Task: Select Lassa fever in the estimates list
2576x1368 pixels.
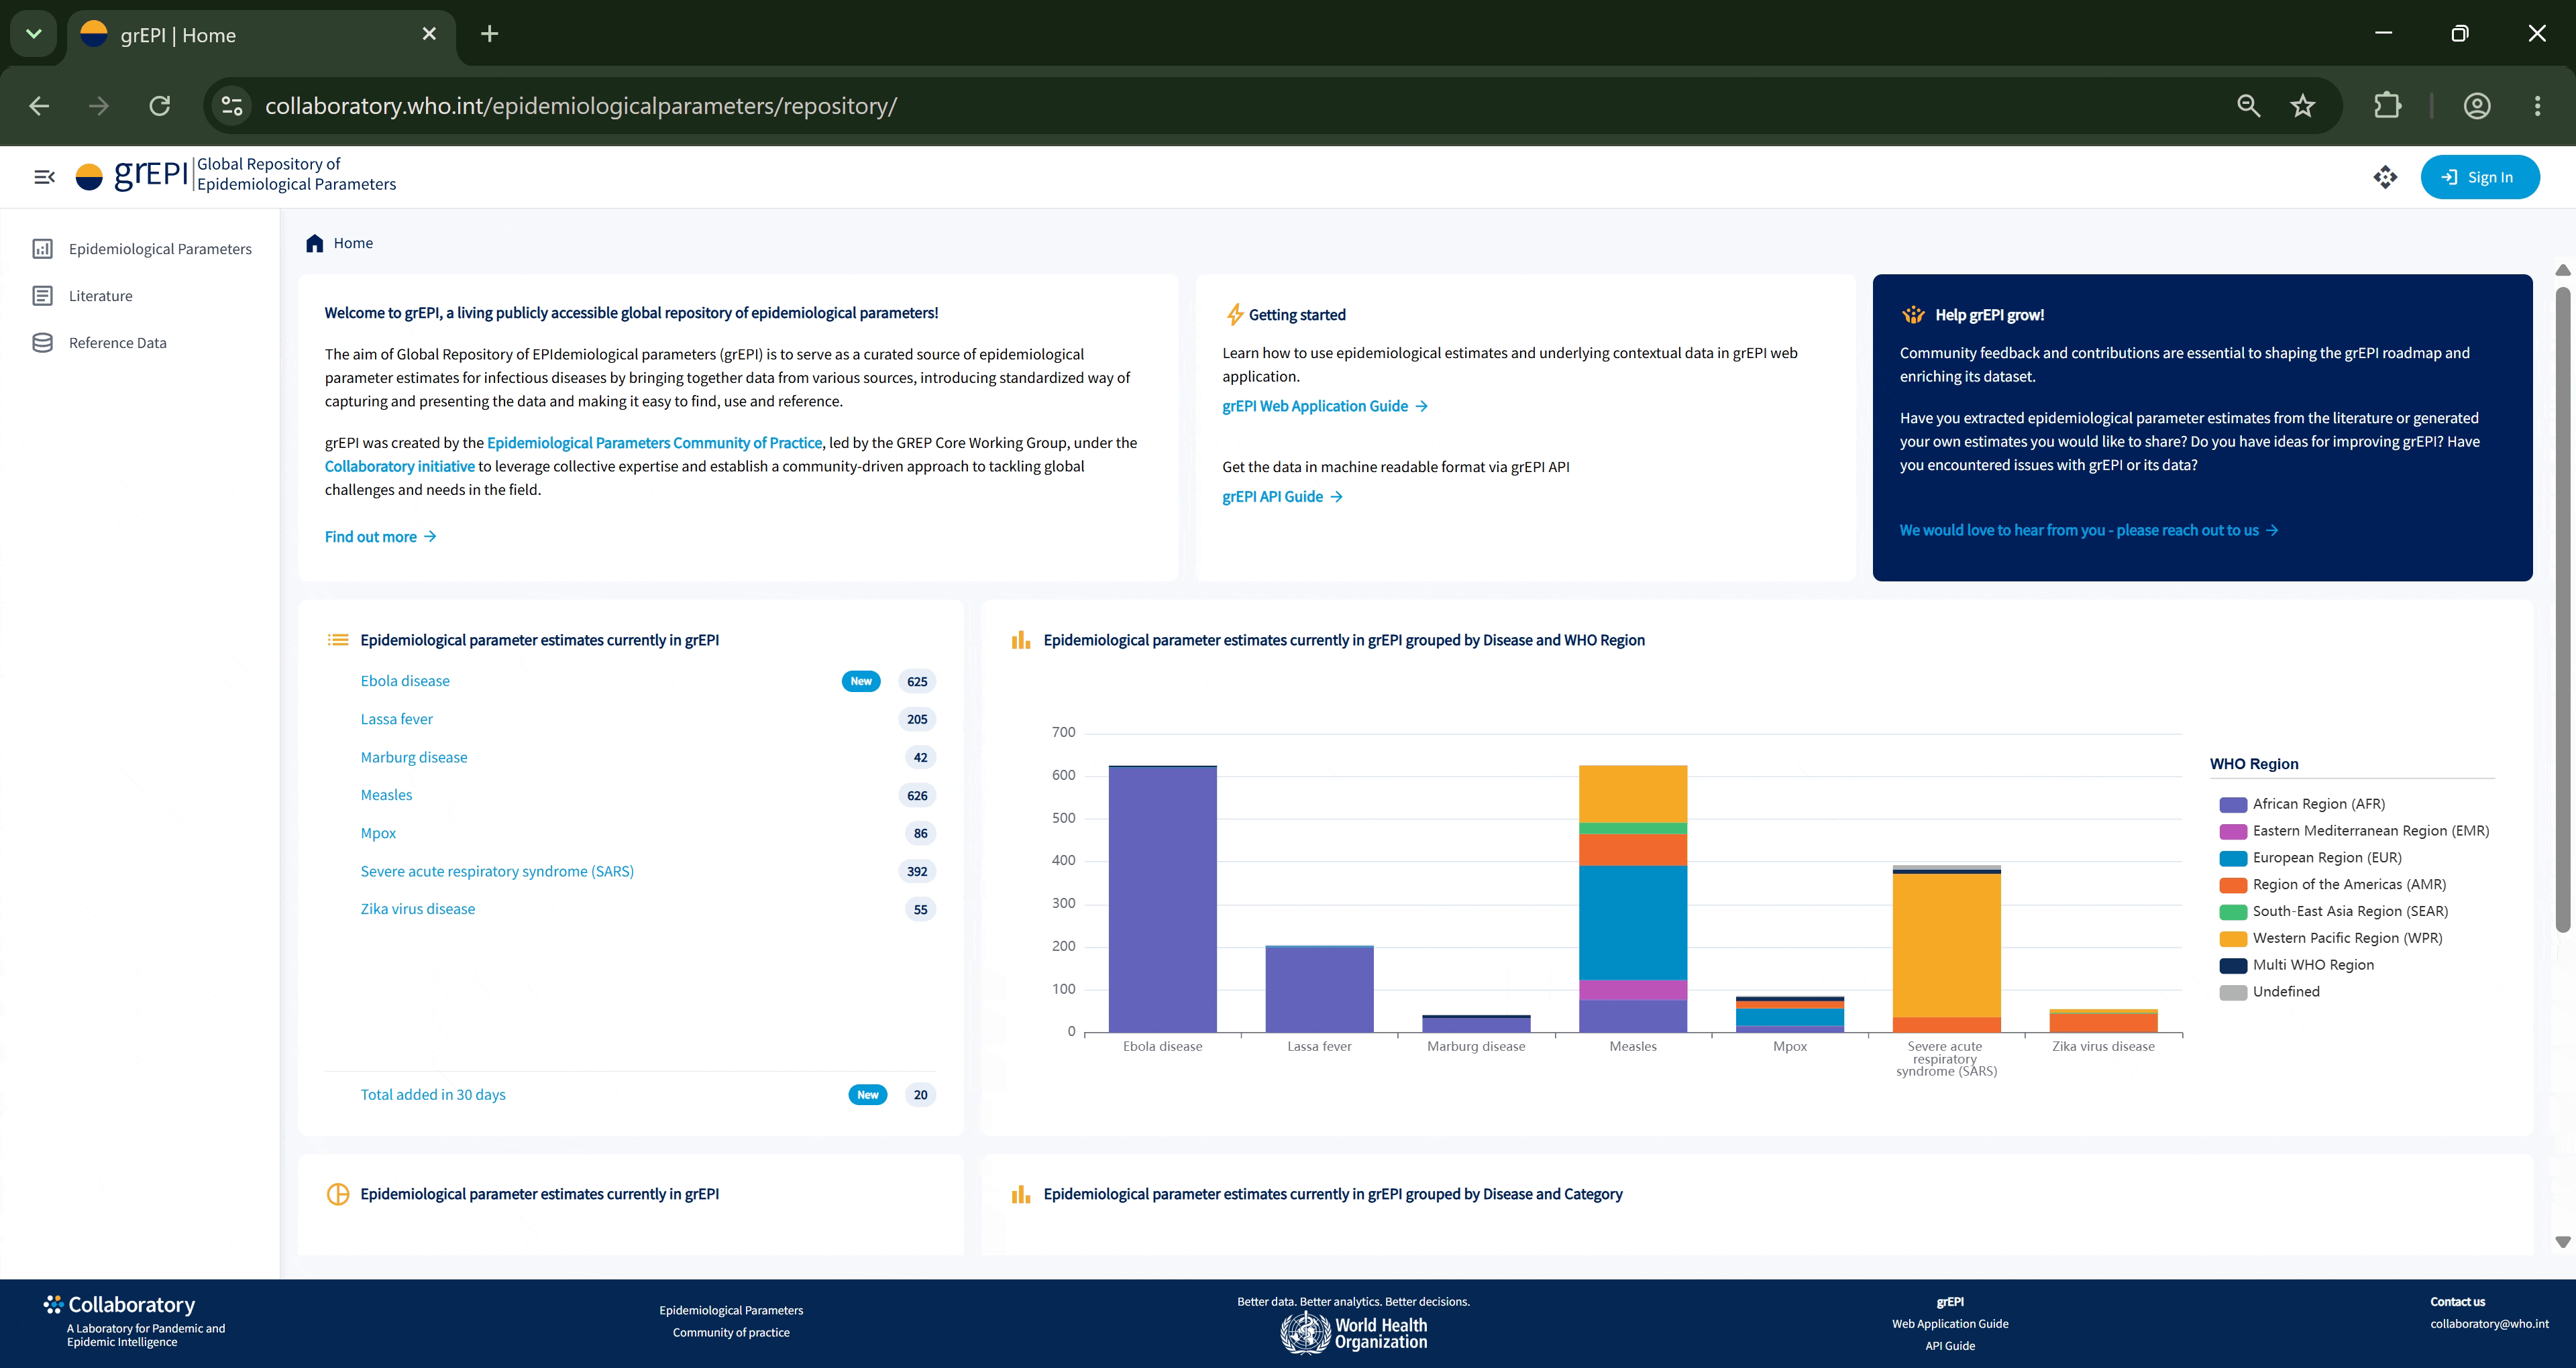Action: (397, 719)
